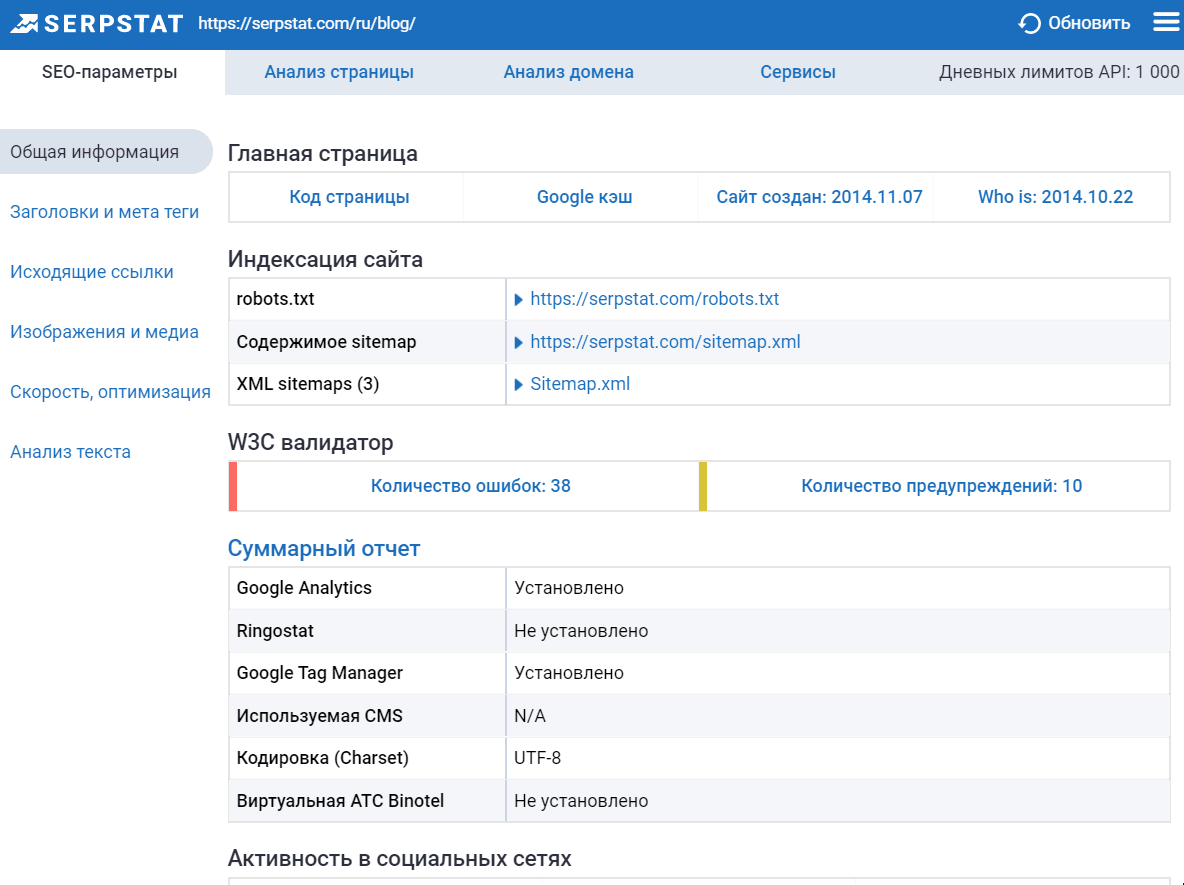Screen dimensions: 1184x885
Task: Go to Заголовки и мета теги section
Action: pos(104,212)
